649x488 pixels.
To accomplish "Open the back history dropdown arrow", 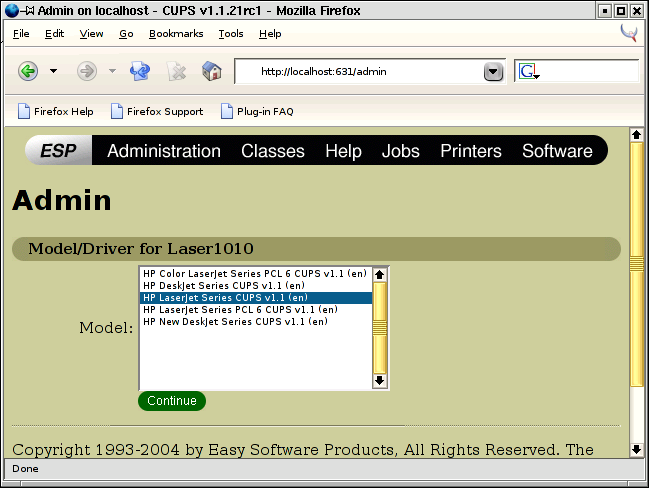I will tap(53, 71).
